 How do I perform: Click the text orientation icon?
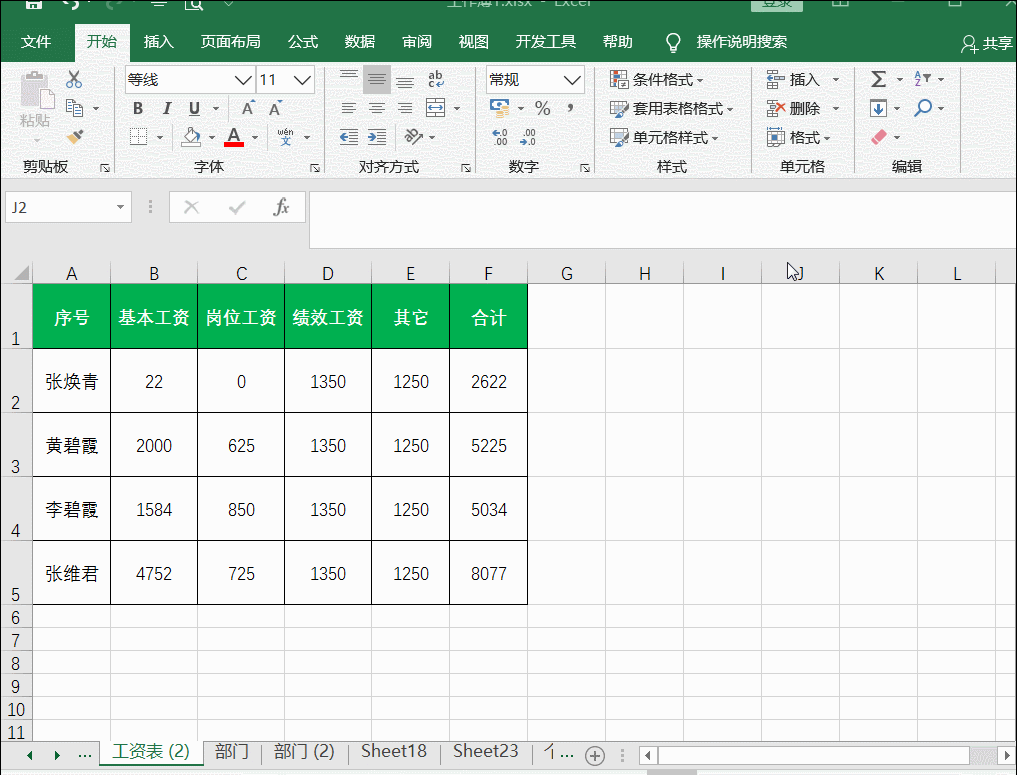click(x=413, y=137)
